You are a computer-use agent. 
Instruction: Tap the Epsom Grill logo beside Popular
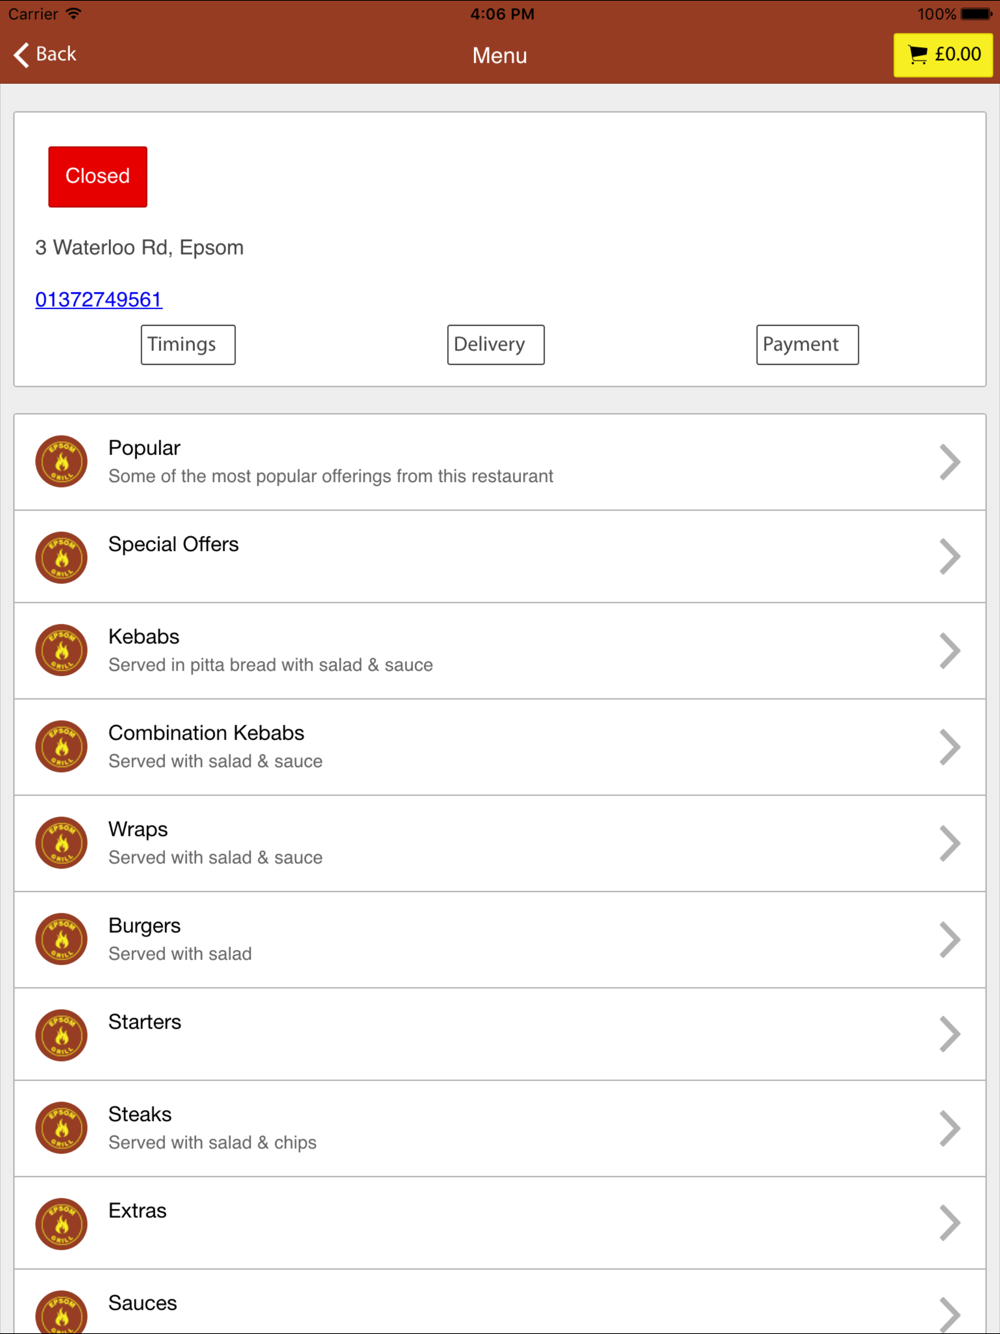click(61, 462)
